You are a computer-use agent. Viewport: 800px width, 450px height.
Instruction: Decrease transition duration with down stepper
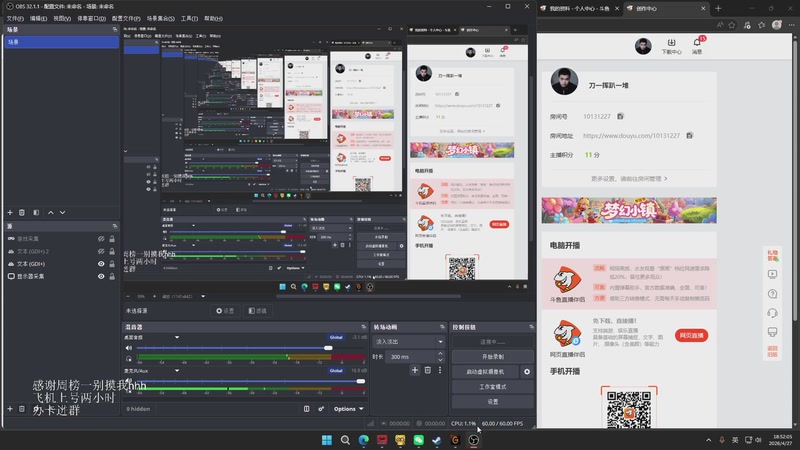coord(440,360)
